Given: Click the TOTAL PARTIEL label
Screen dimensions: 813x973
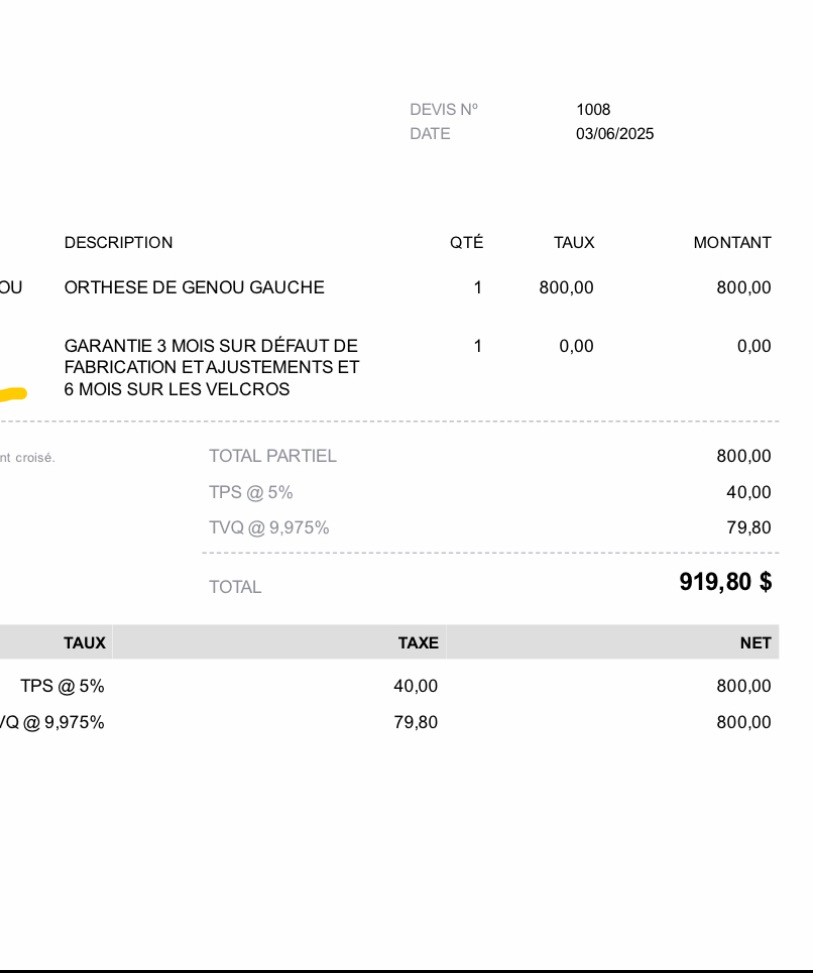Looking at the screenshot, I should [x=272, y=457].
